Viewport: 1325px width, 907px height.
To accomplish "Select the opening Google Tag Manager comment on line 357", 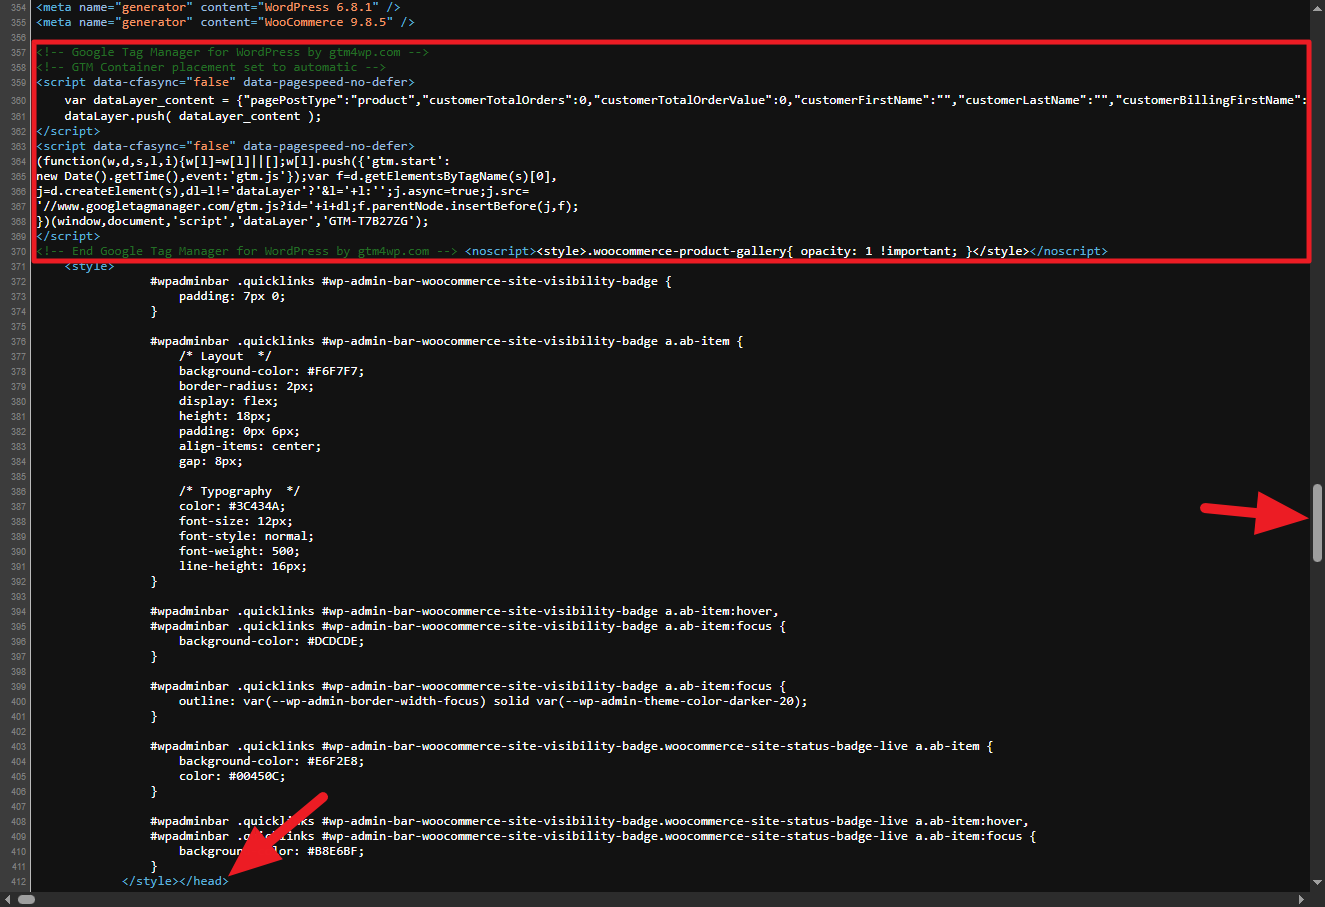I will [233, 52].
